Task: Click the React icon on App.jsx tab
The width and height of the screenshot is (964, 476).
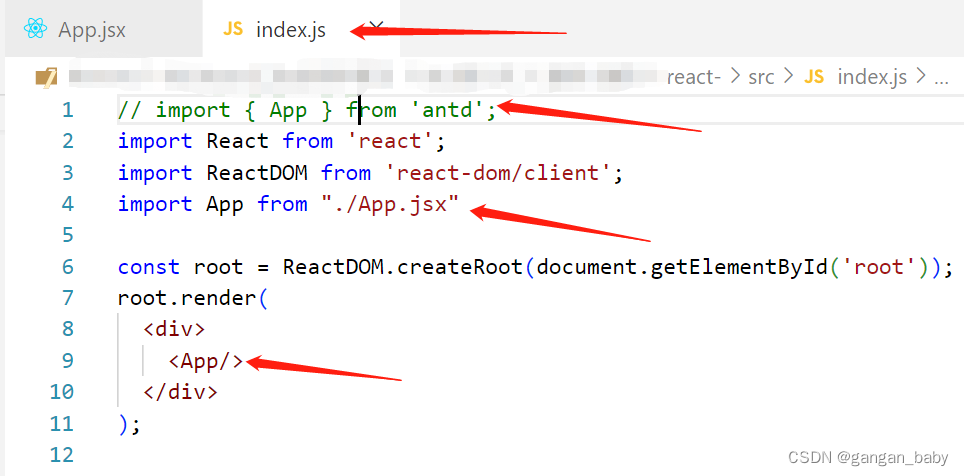Action: pos(35,29)
